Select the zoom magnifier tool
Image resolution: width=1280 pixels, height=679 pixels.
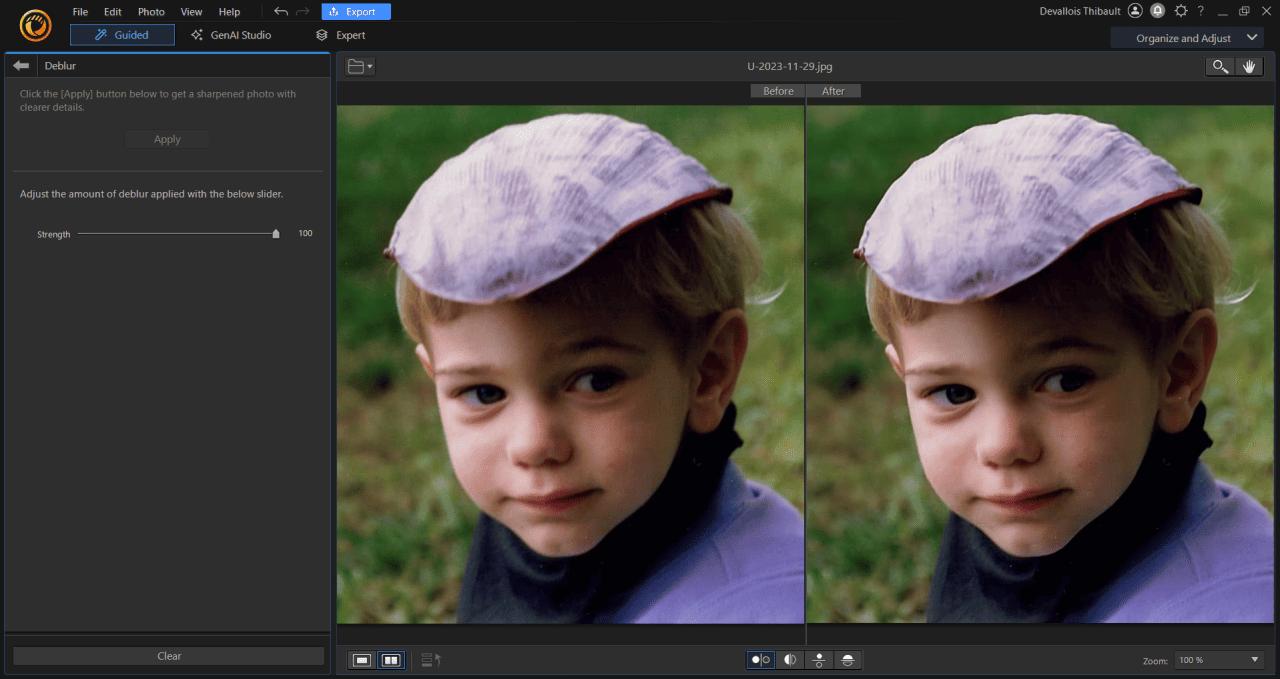coord(1219,66)
